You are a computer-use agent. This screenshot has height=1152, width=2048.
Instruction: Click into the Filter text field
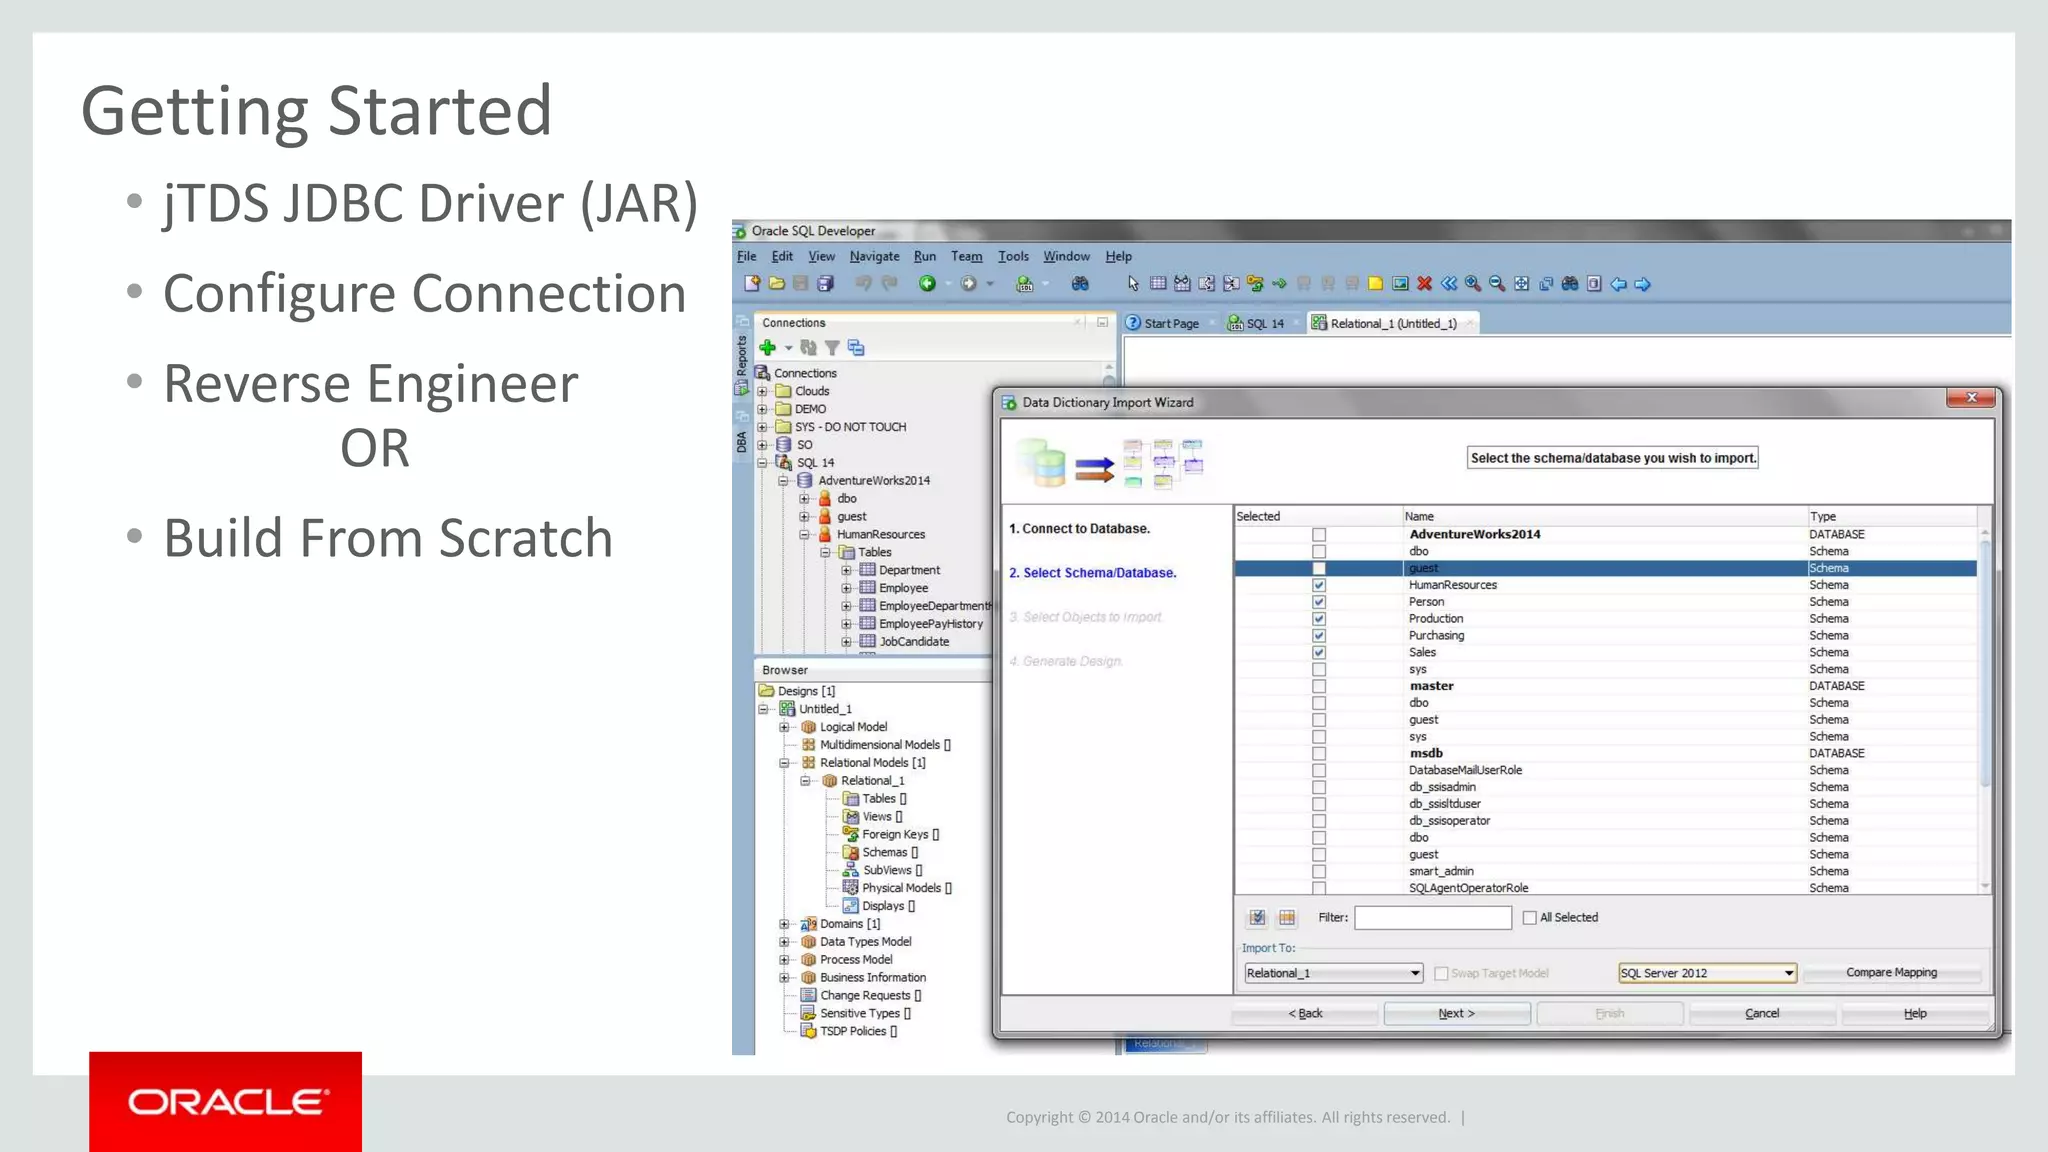(1433, 917)
